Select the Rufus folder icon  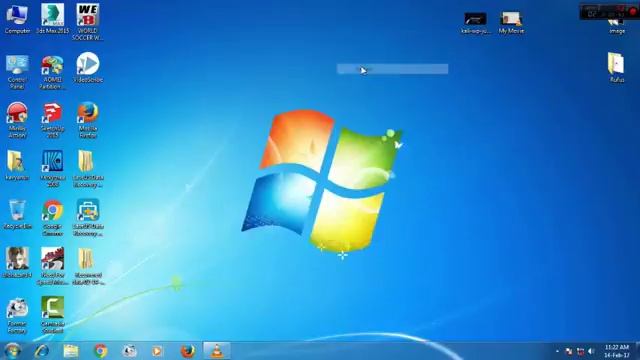616,67
